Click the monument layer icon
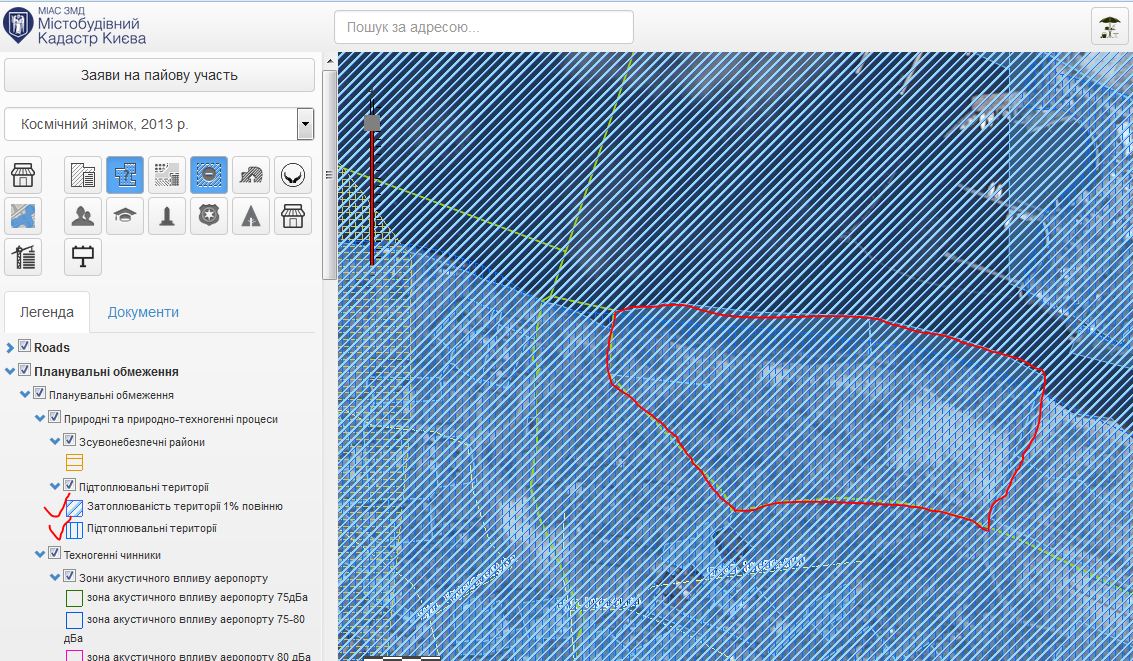The image size is (1133, 661). 166,215
